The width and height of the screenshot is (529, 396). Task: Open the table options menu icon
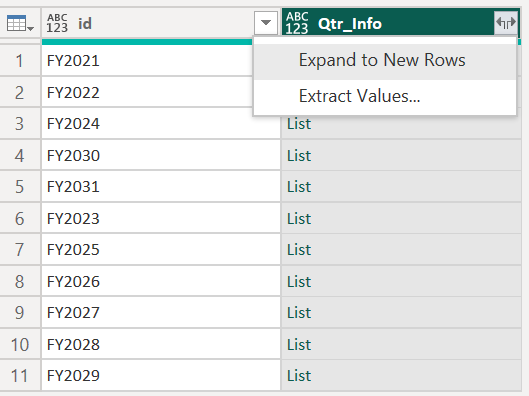(x=20, y=23)
